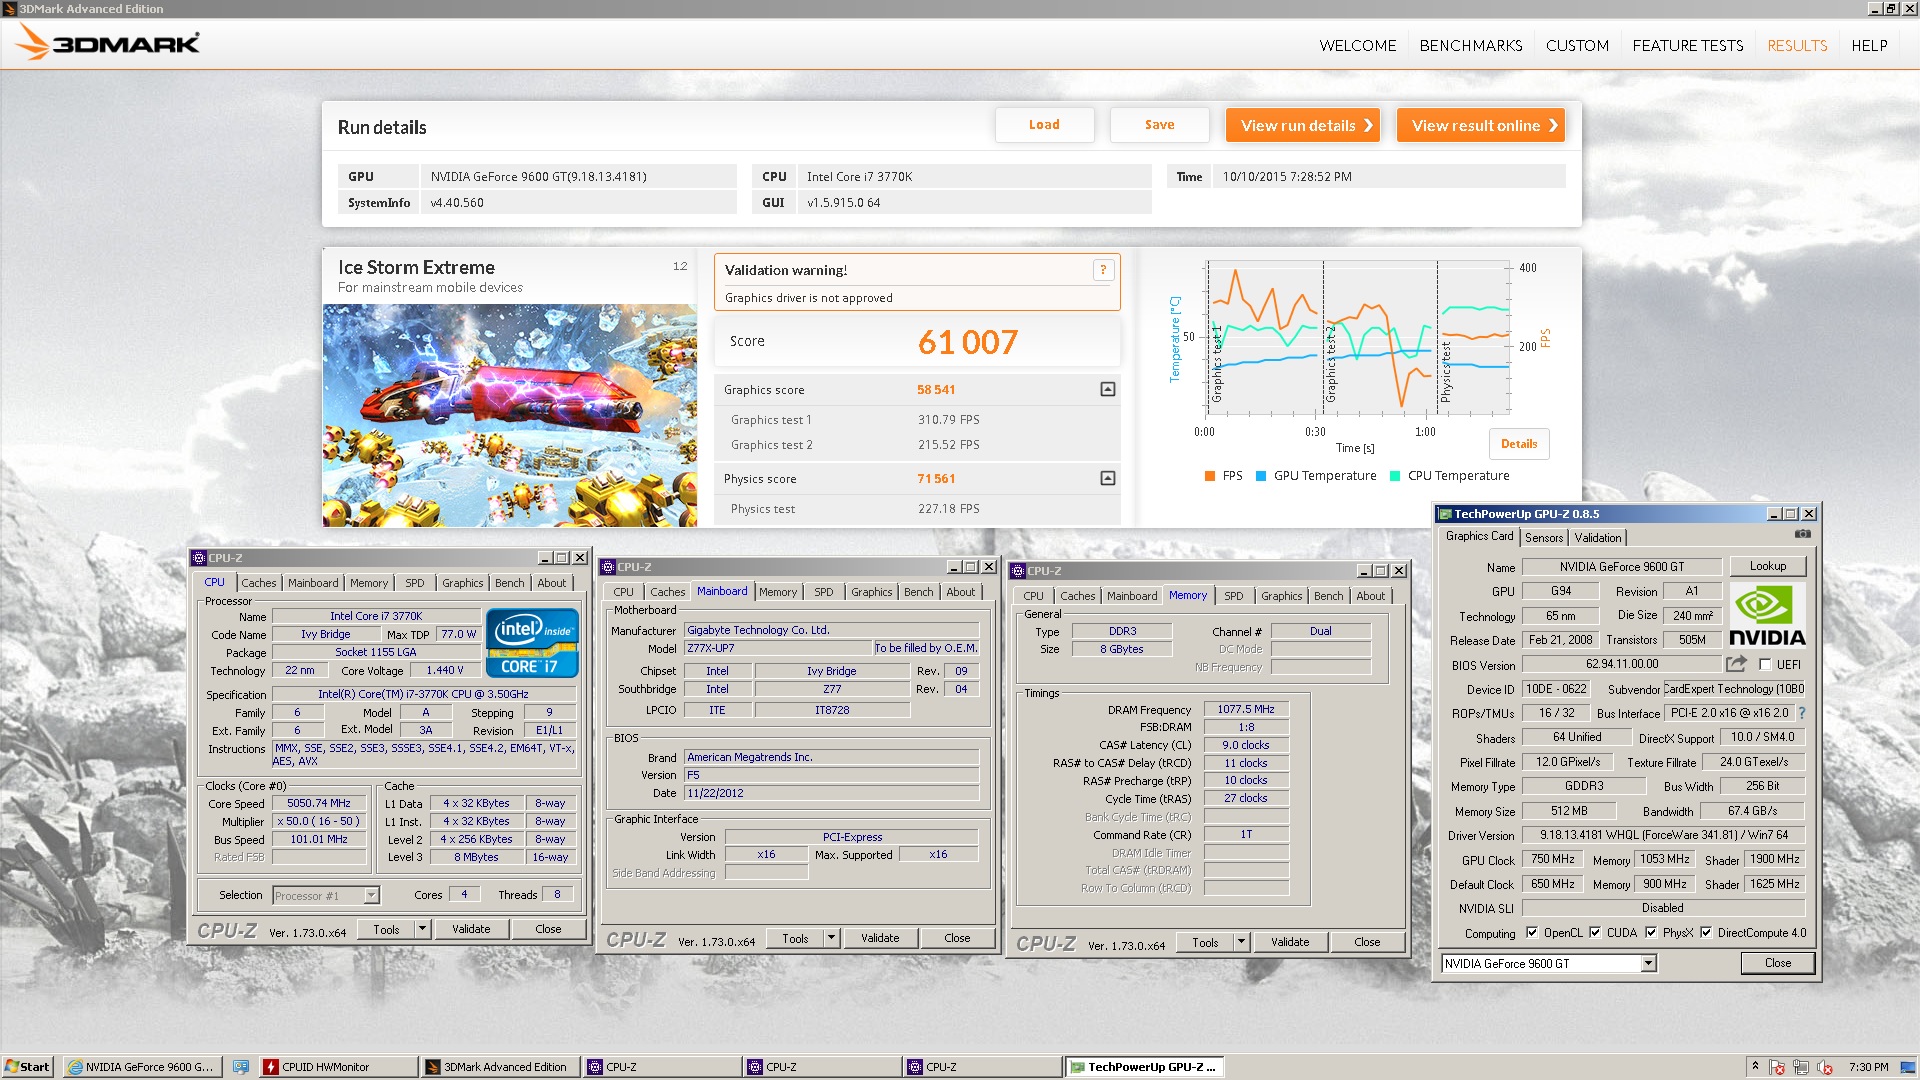Select the RESULTS section
Image resolution: width=1920 pixels, height=1080 pixels.
[x=1797, y=46]
